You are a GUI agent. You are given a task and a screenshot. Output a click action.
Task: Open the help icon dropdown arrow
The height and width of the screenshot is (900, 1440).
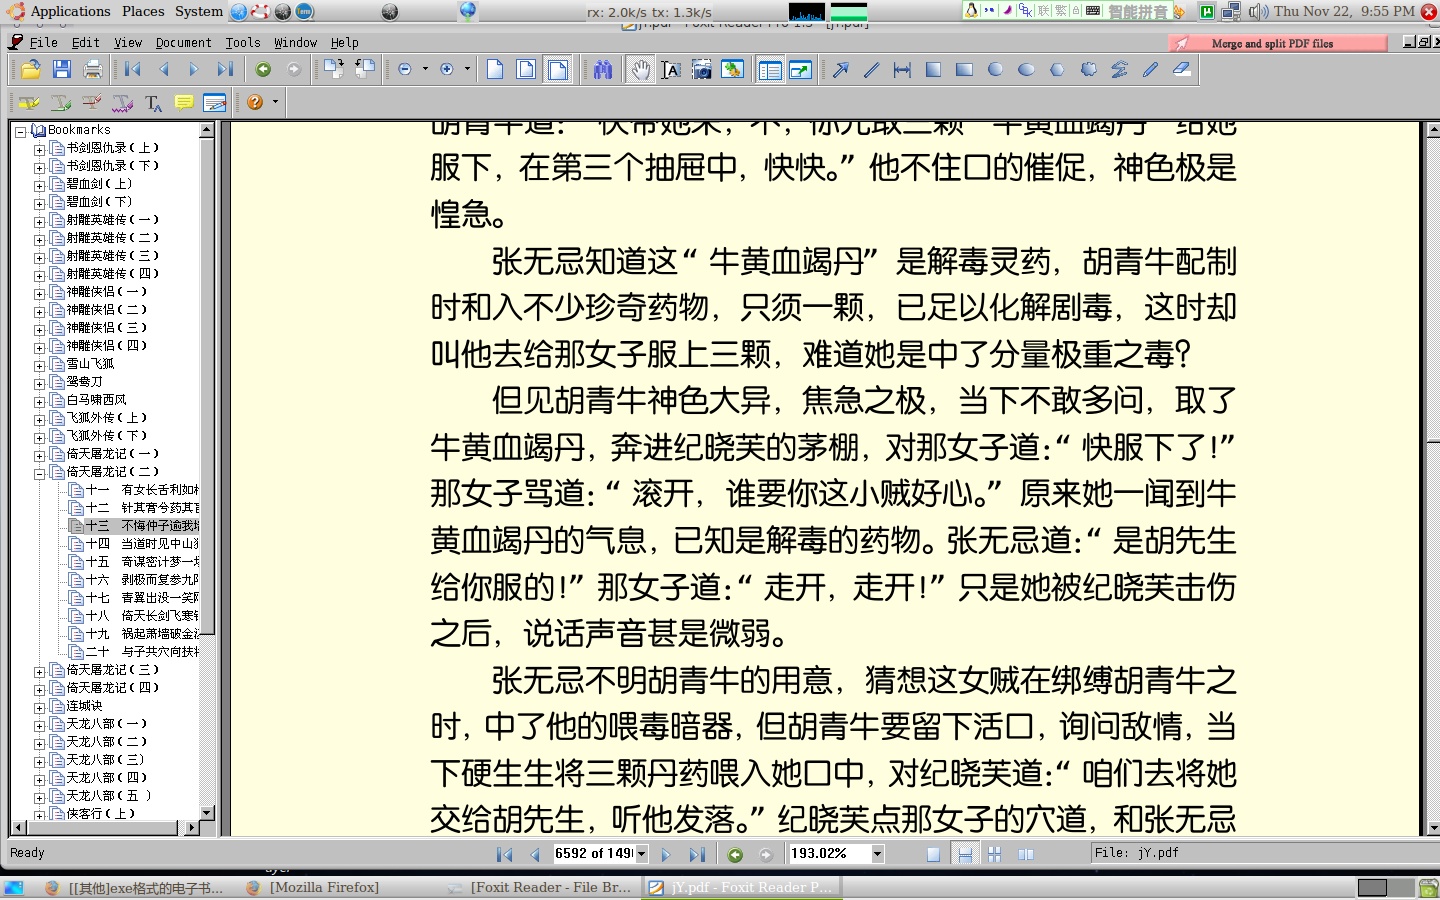[x=275, y=102]
